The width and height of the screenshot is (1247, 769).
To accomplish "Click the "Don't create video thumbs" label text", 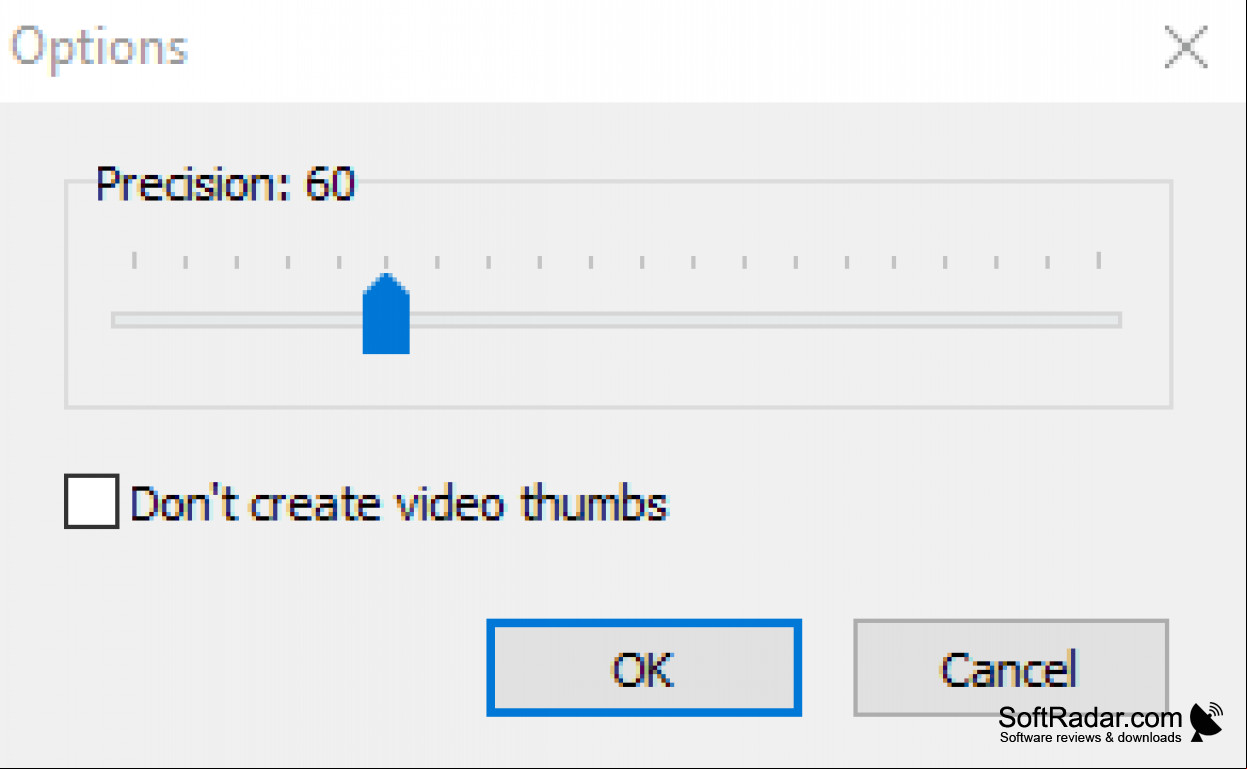I will [398, 502].
